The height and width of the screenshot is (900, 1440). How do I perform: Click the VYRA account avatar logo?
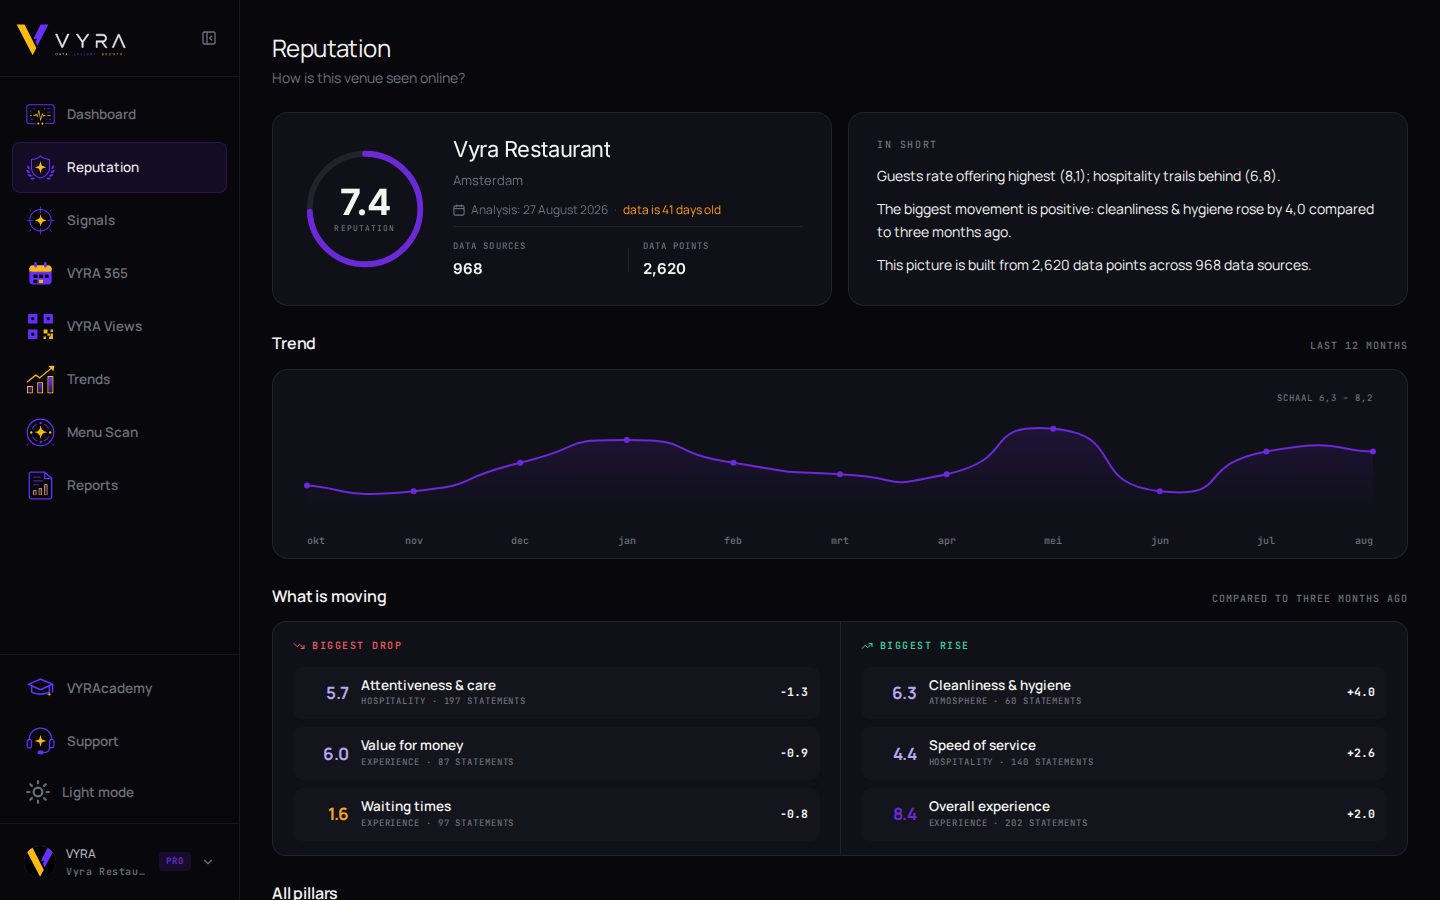(x=39, y=861)
